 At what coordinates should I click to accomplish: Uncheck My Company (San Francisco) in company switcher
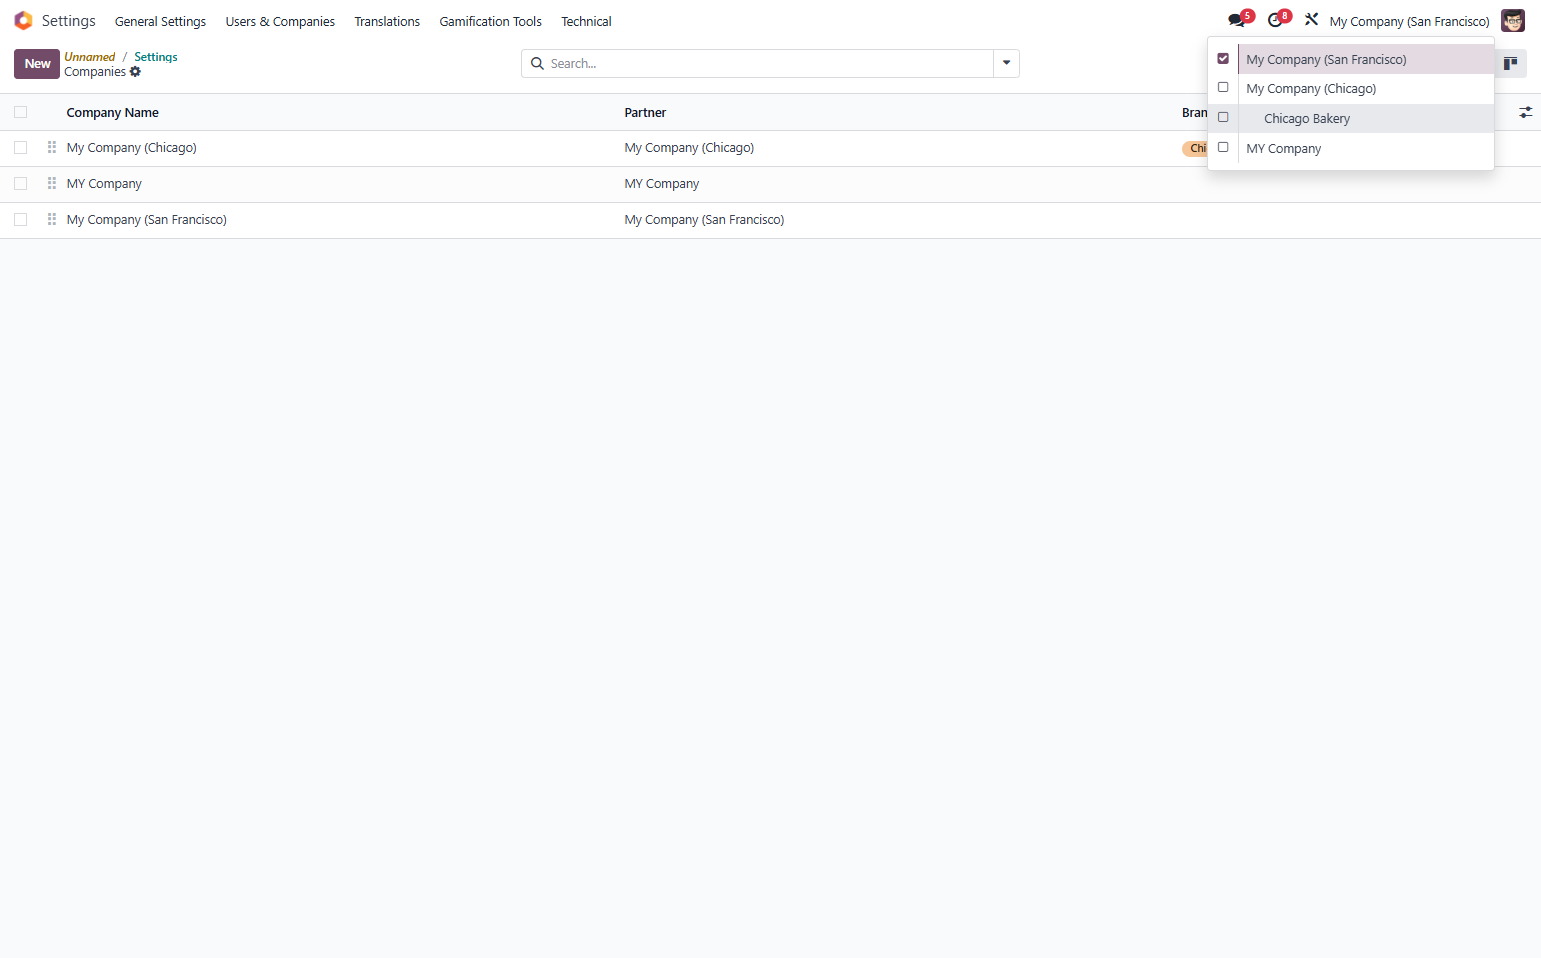pyautogui.click(x=1223, y=58)
